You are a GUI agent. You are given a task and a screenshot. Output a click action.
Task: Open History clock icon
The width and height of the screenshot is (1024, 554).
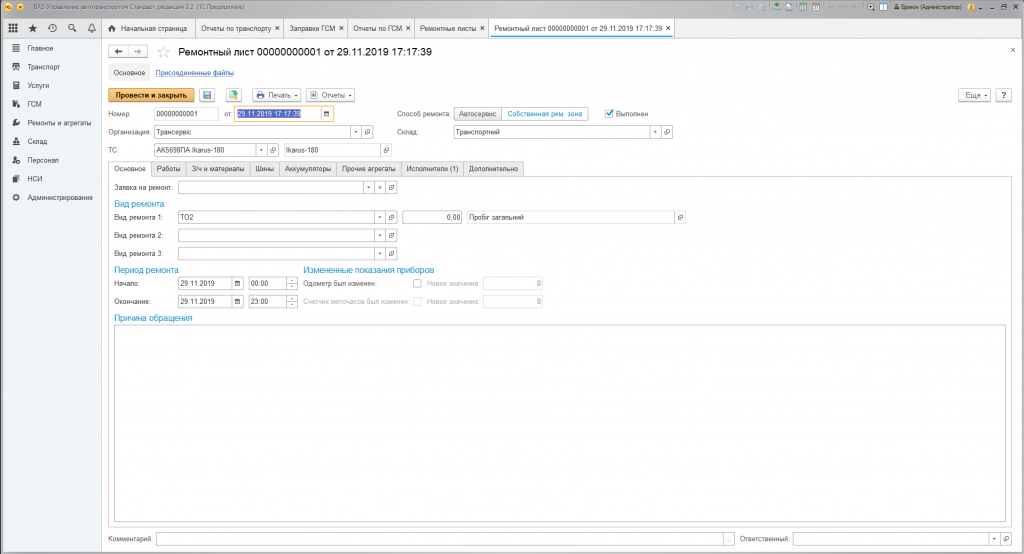[x=52, y=28]
